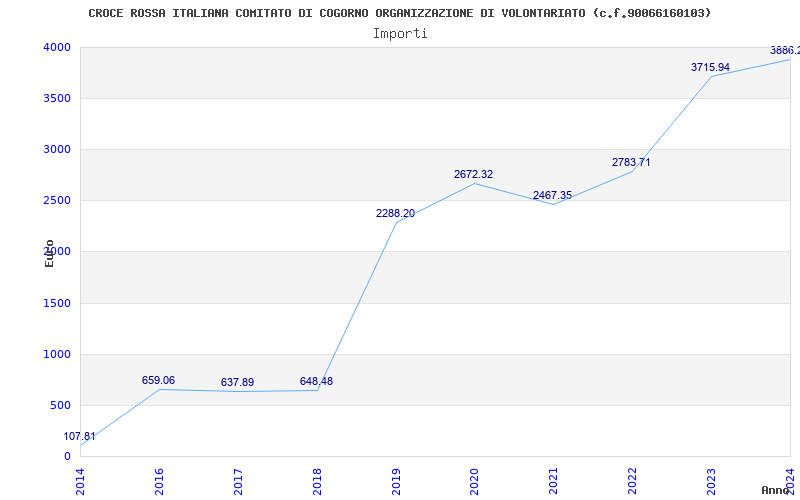Screen dimensions: 800x500
Task: Select the 2022 x-axis label
Action: click(x=632, y=479)
